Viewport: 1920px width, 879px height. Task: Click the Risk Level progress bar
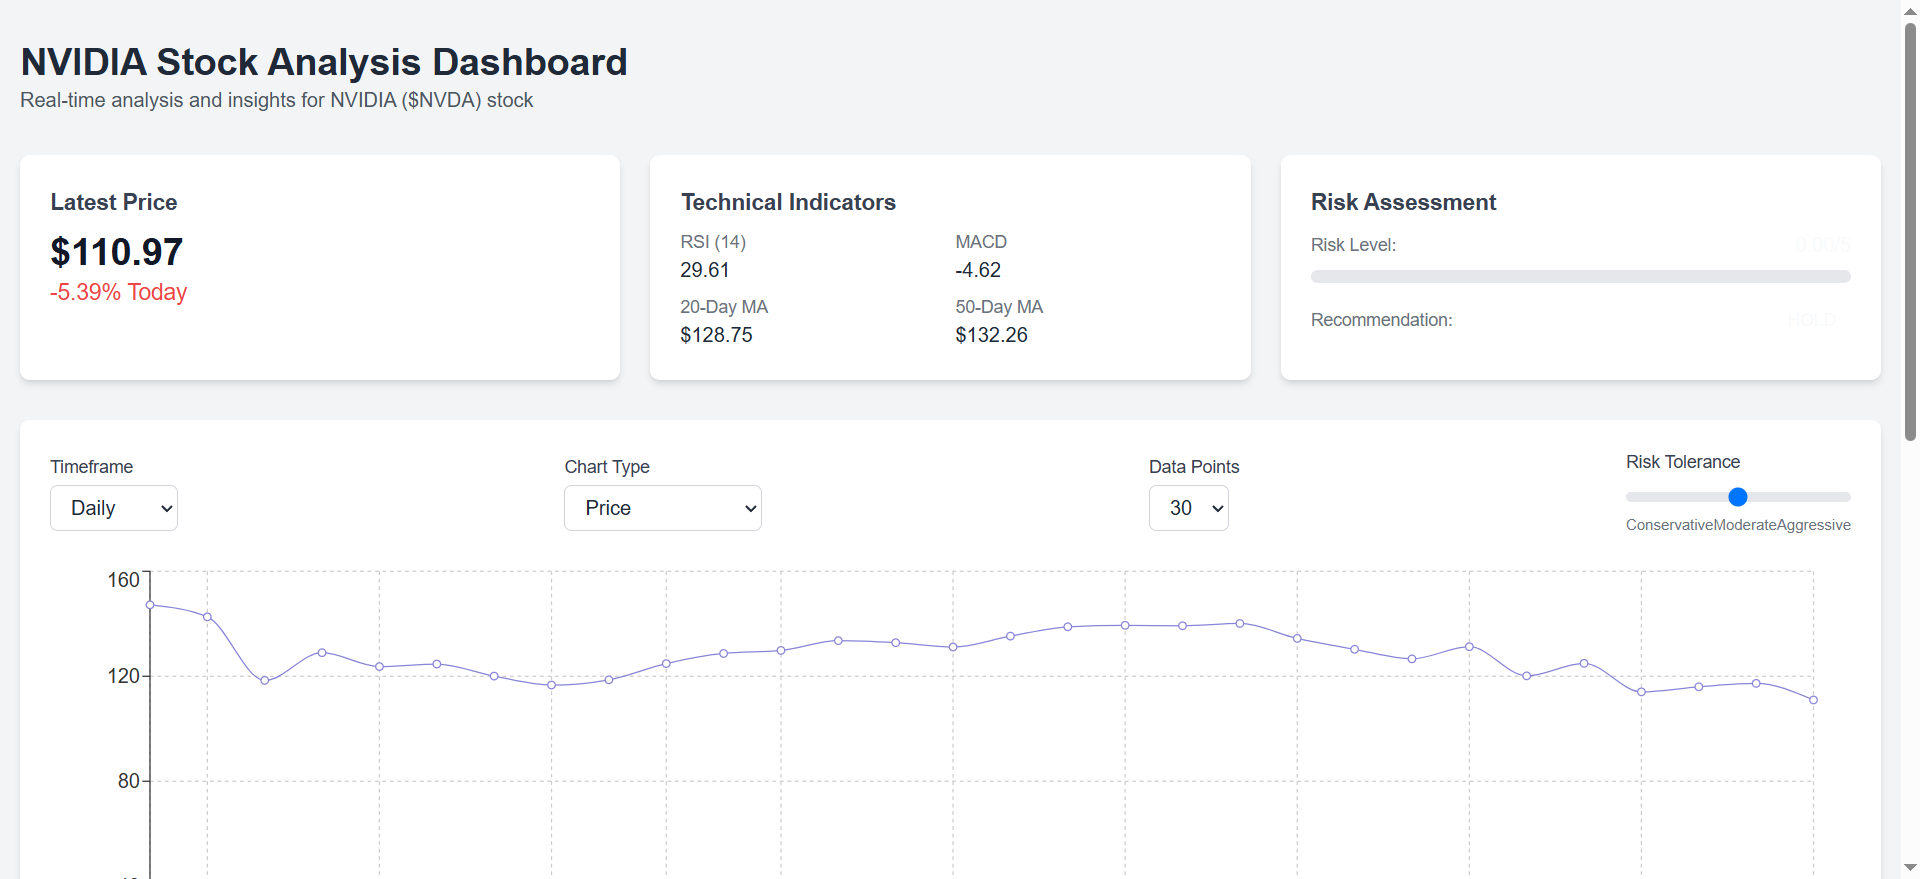(x=1580, y=276)
